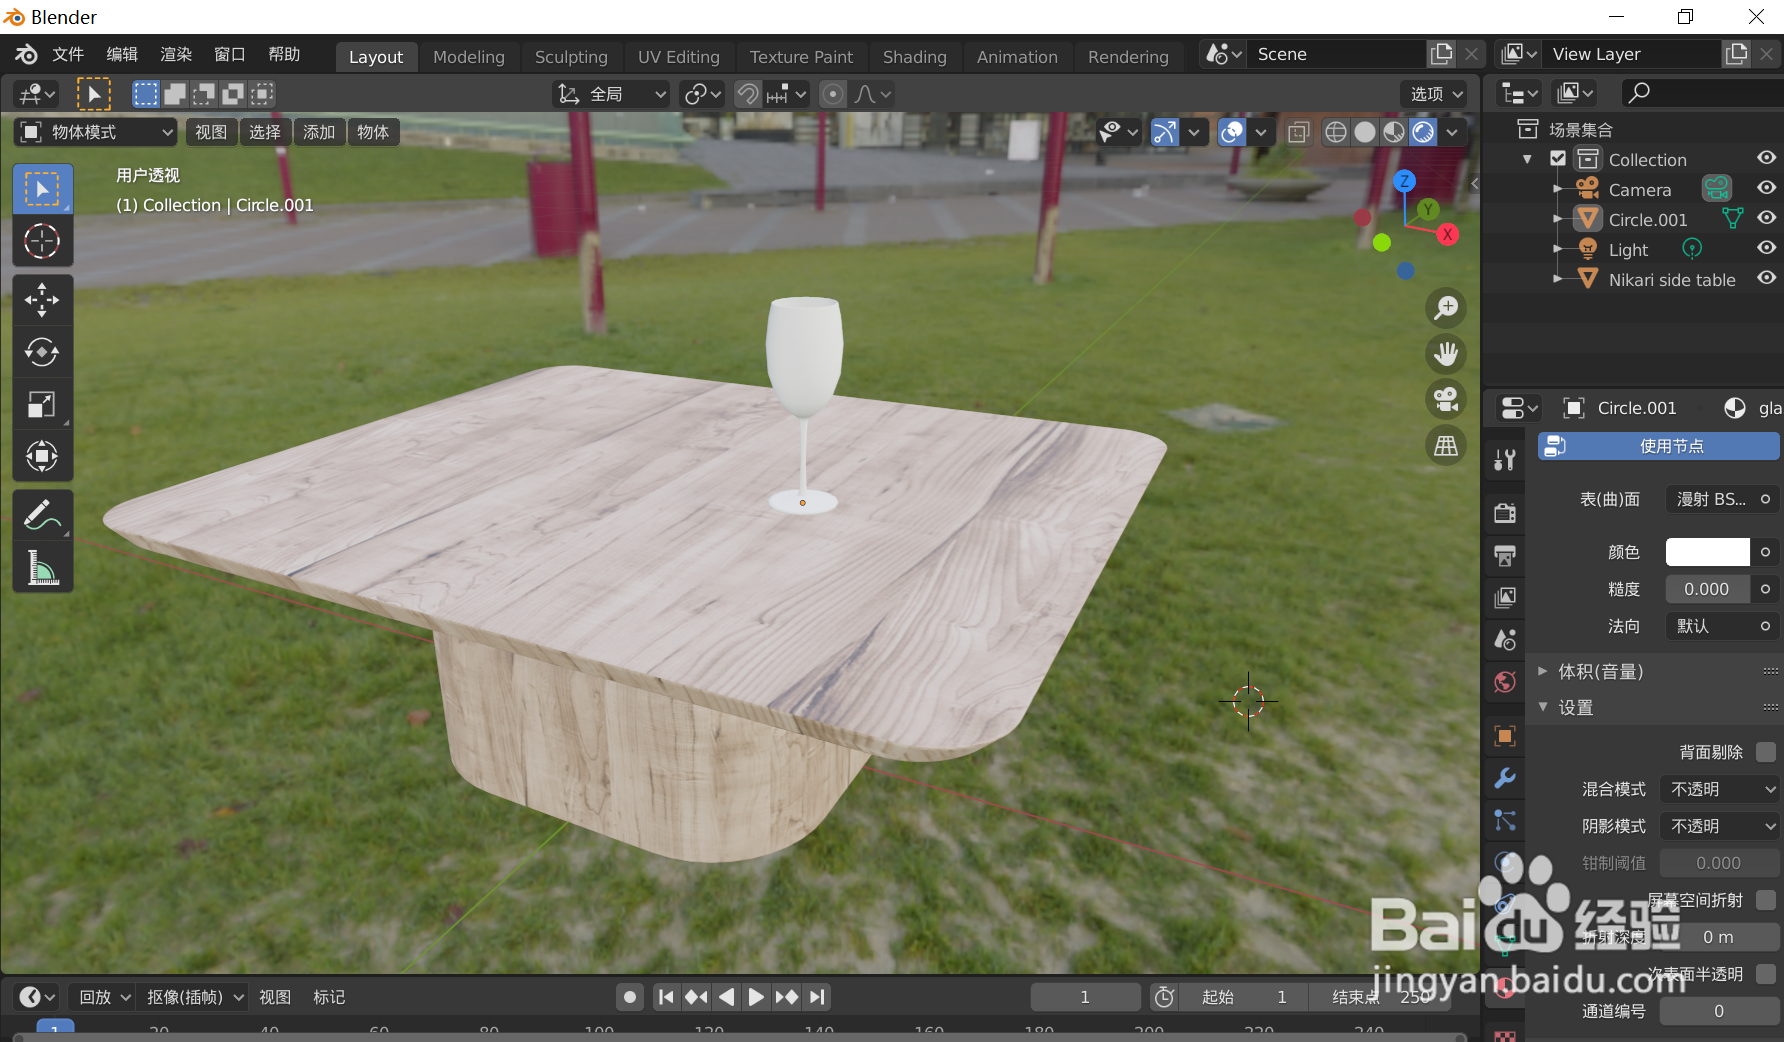Image resolution: width=1784 pixels, height=1042 pixels.
Task: Click the 使用节点 button
Action: (1657, 446)
